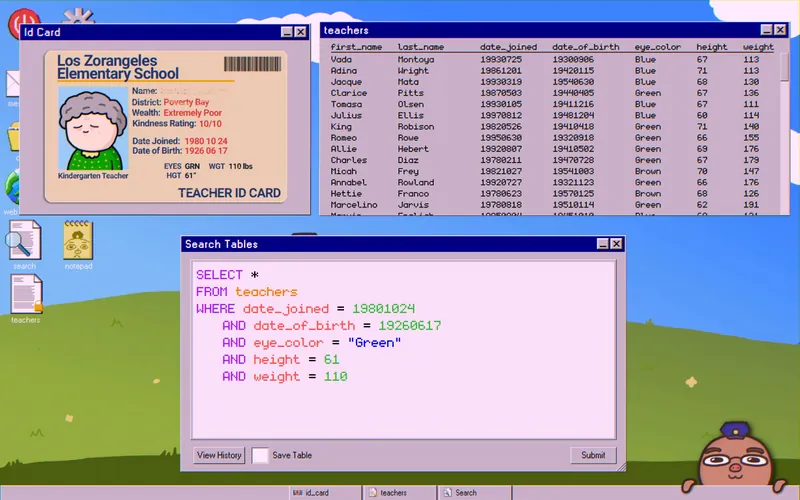Click the value 19260617 in the query
Image resolution: width=800 pixels, height=500 pixels.
(x=410, y=326)
